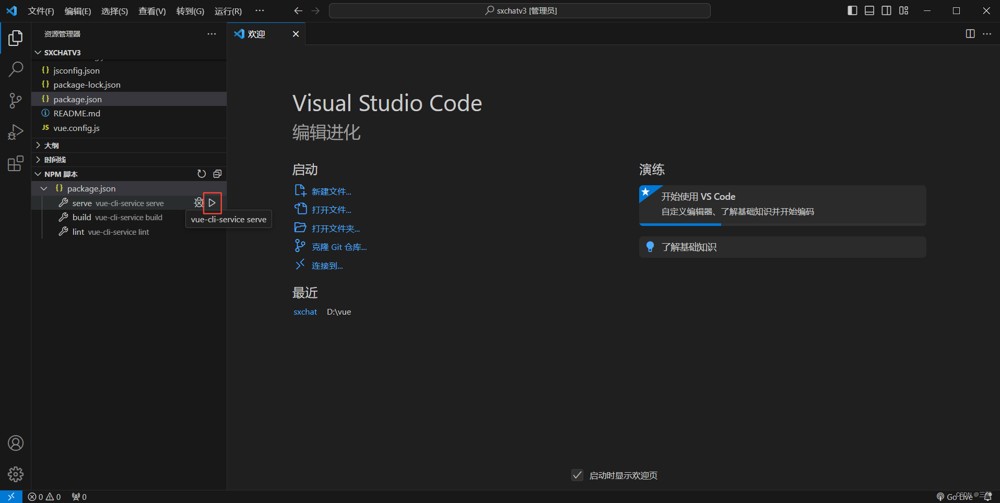Open the 文件(F) menu
This screenshot has width=1000, height=503.
(x=41, y=11)
